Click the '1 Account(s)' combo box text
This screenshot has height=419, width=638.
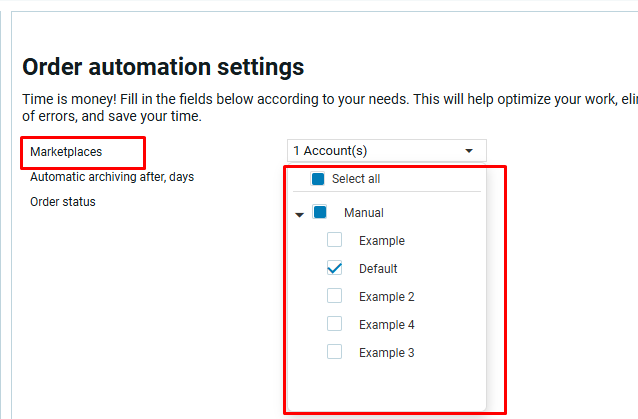[x=330, y=151]
